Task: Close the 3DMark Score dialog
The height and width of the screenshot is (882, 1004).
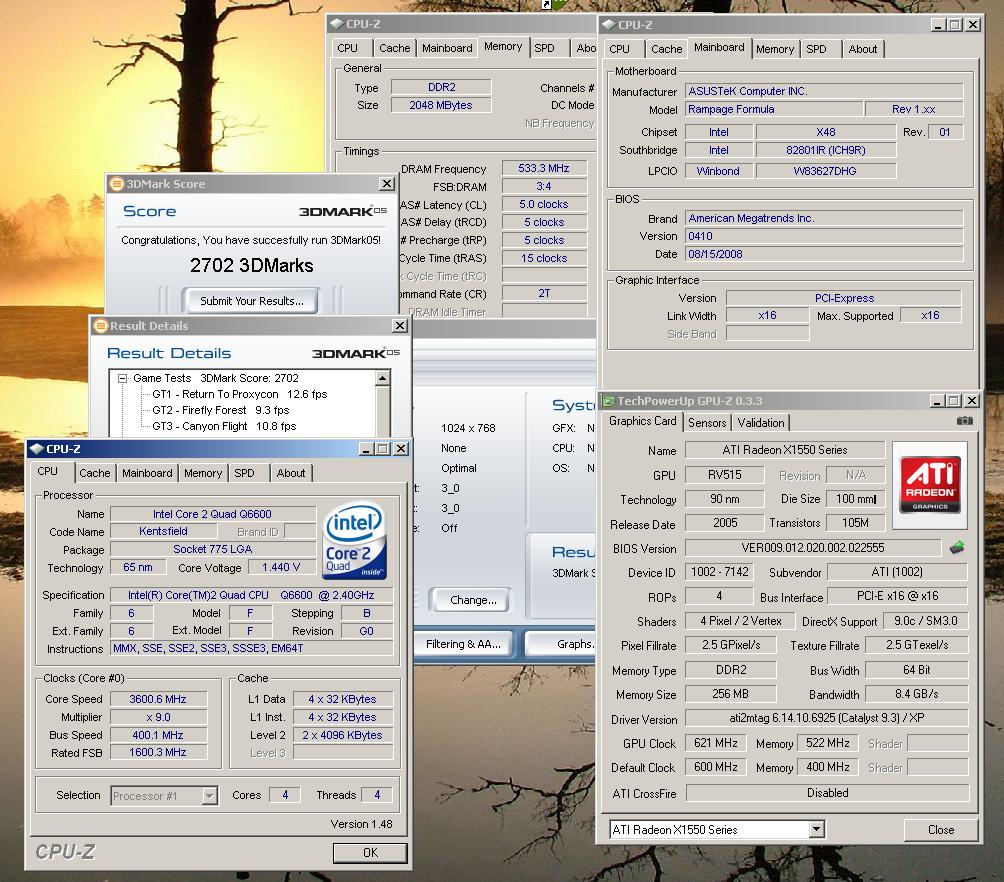Action: click(387, 184)
